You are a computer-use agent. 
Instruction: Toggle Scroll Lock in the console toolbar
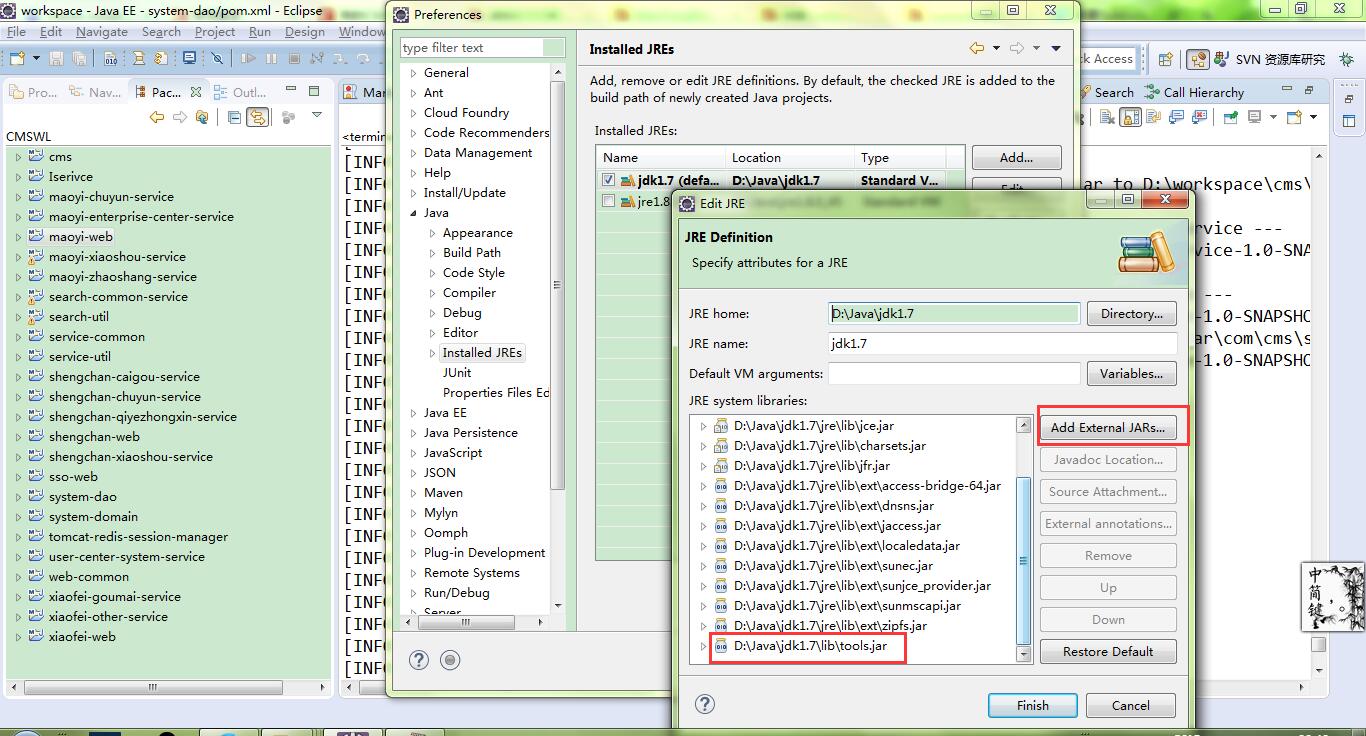[1130, 117]
